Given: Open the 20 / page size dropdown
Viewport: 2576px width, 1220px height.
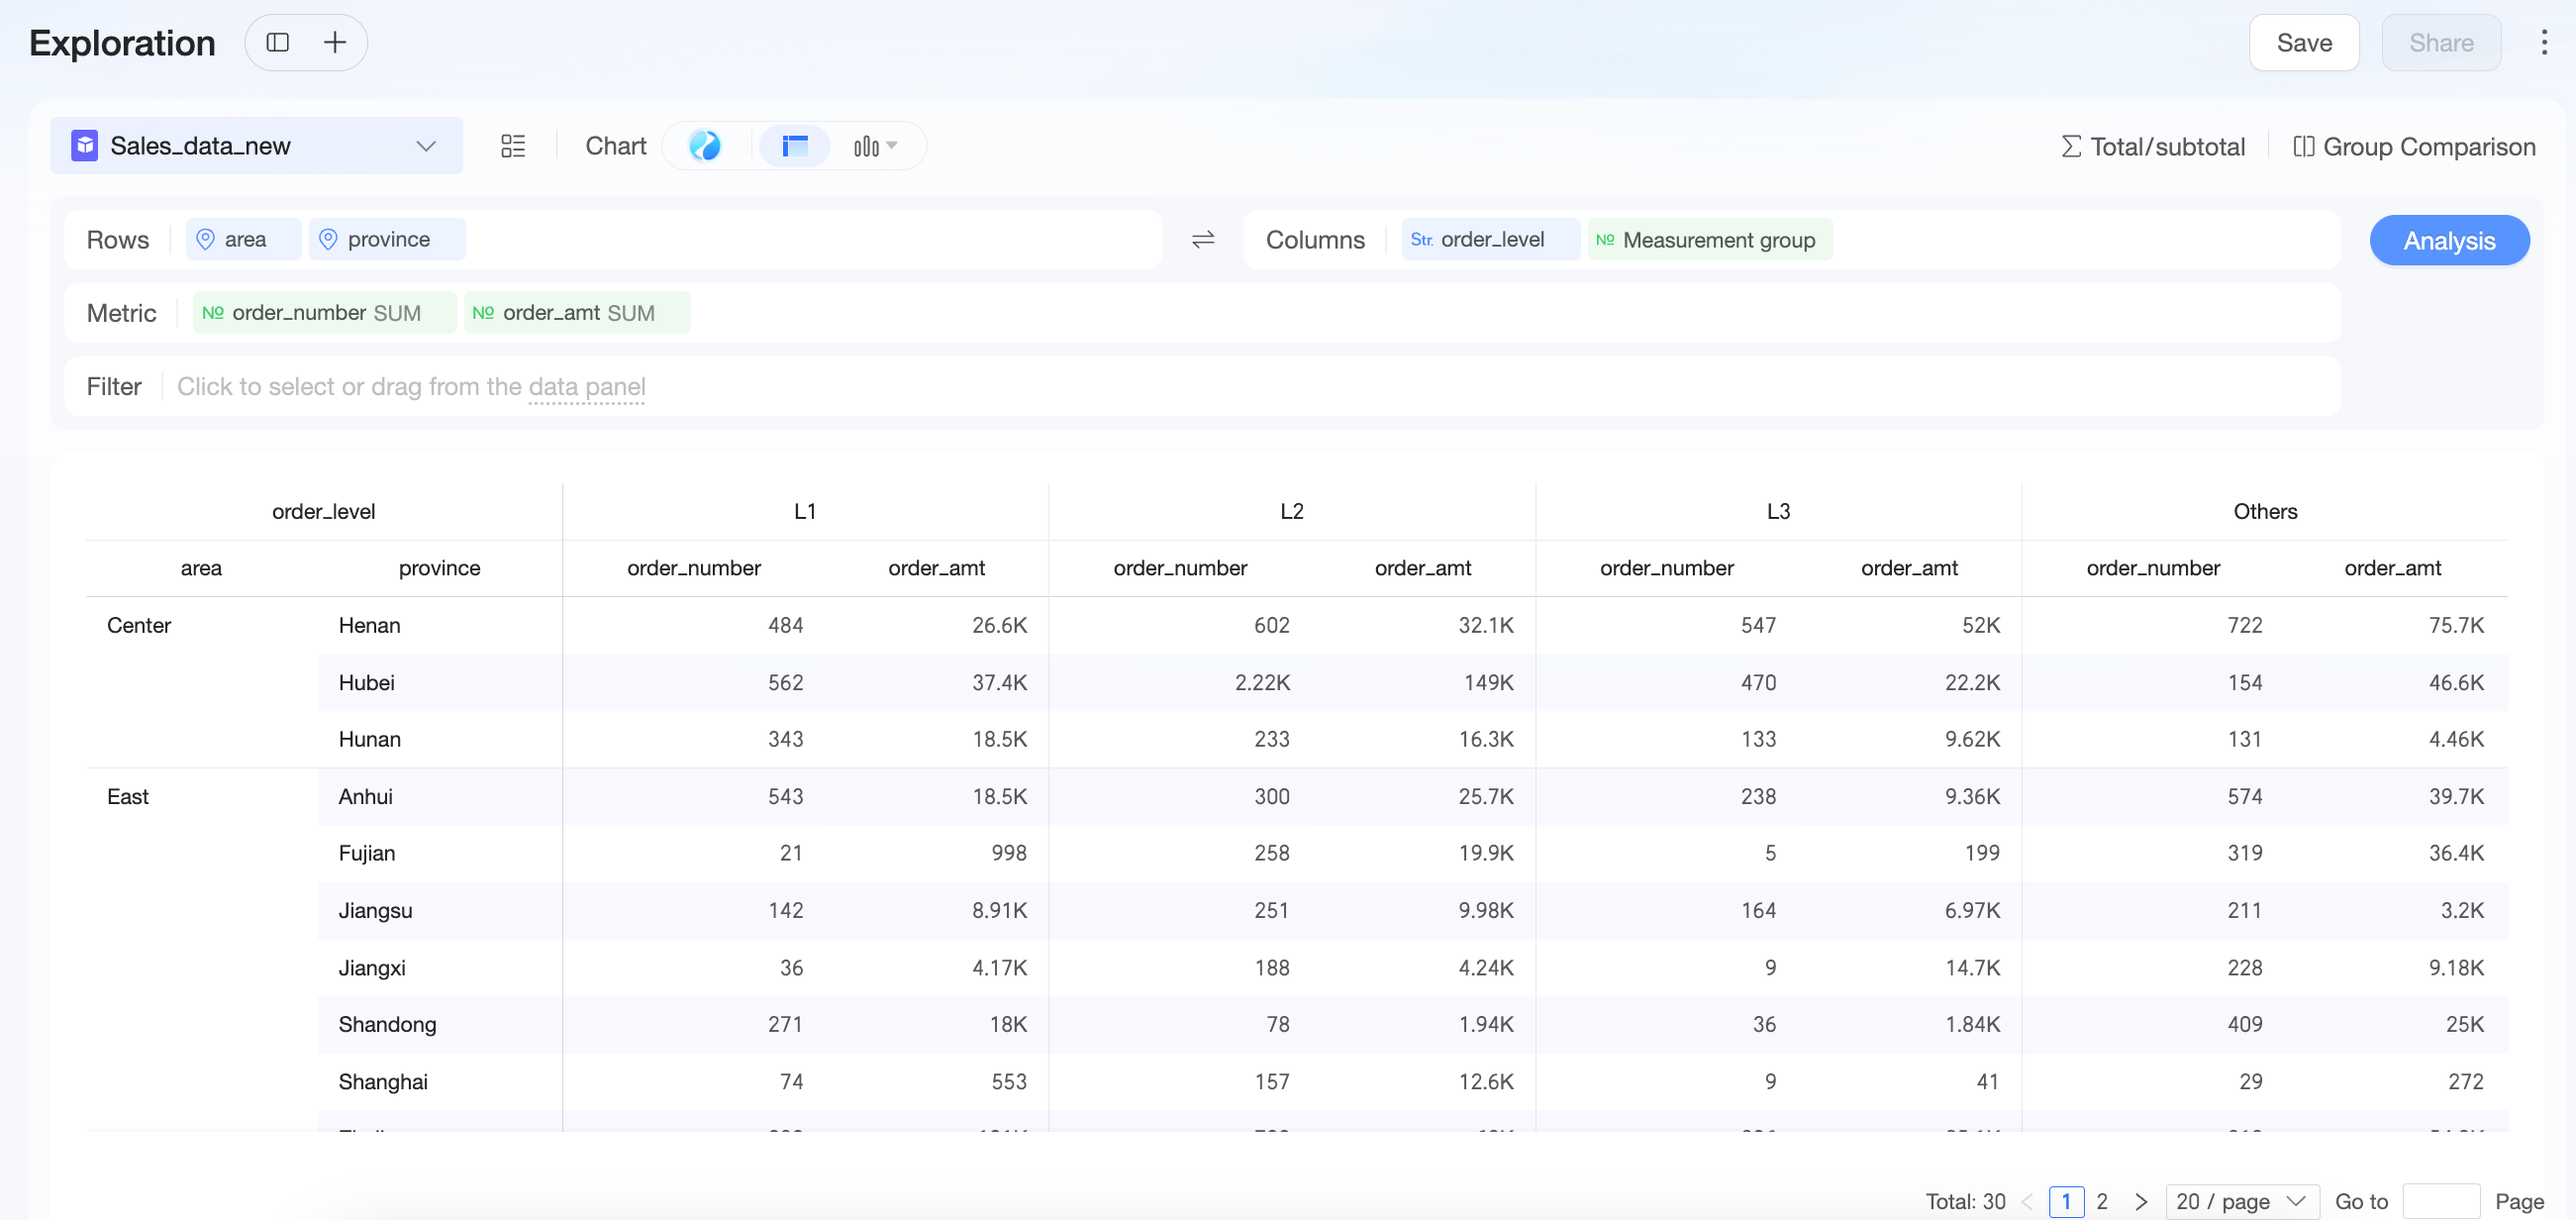Looking at the screenshot, I should [2242, 1201].
